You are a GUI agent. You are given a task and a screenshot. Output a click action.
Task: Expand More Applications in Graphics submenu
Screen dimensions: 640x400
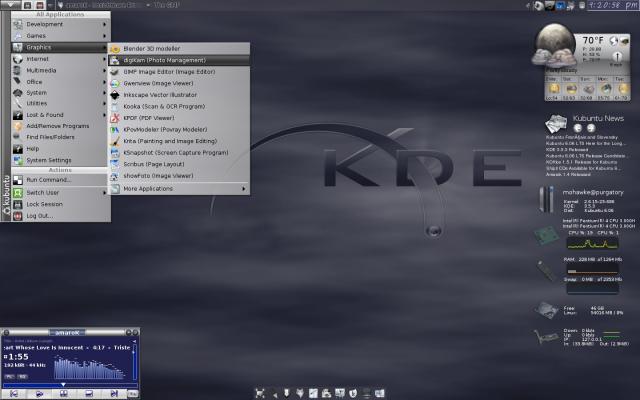(179, 189)
